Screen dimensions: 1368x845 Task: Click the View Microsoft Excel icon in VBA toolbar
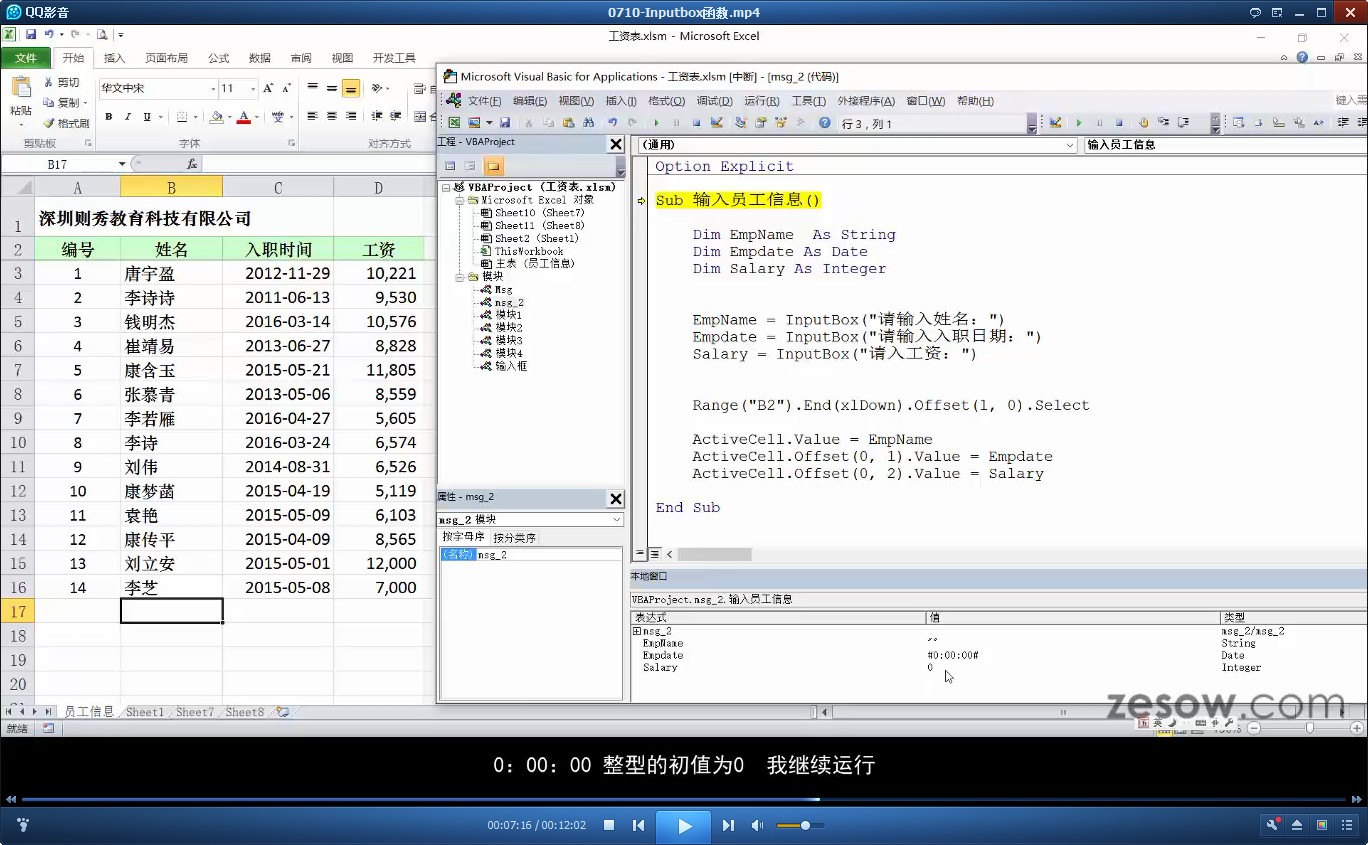454,123
